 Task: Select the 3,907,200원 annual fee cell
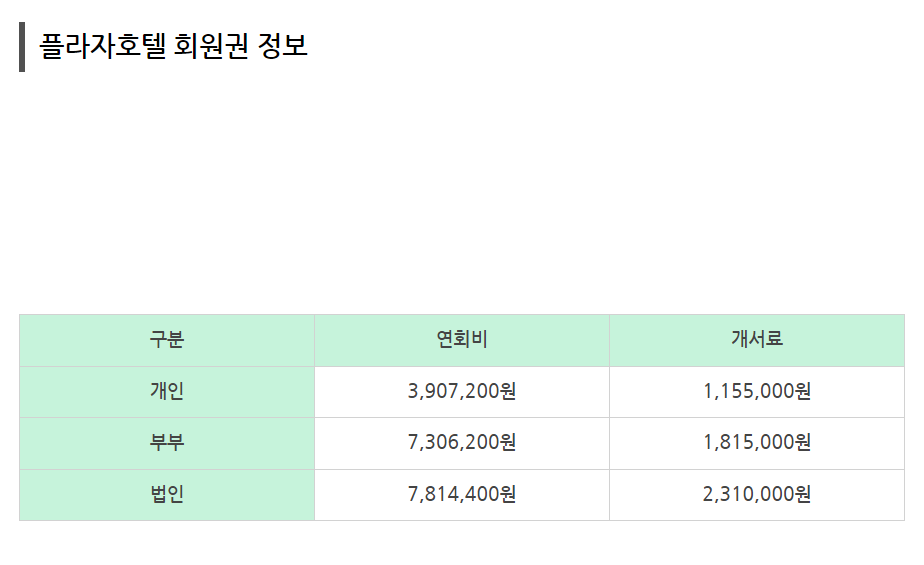point(462,392)
